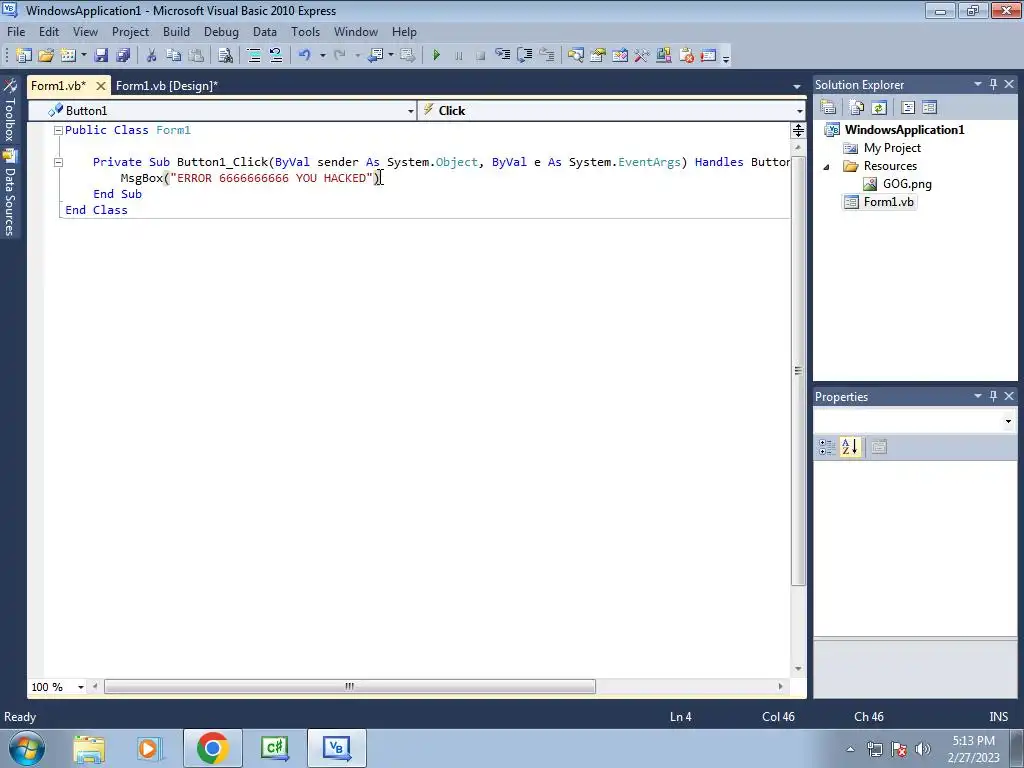Toggle the pin on Properties panel

(x=993, y=396)
